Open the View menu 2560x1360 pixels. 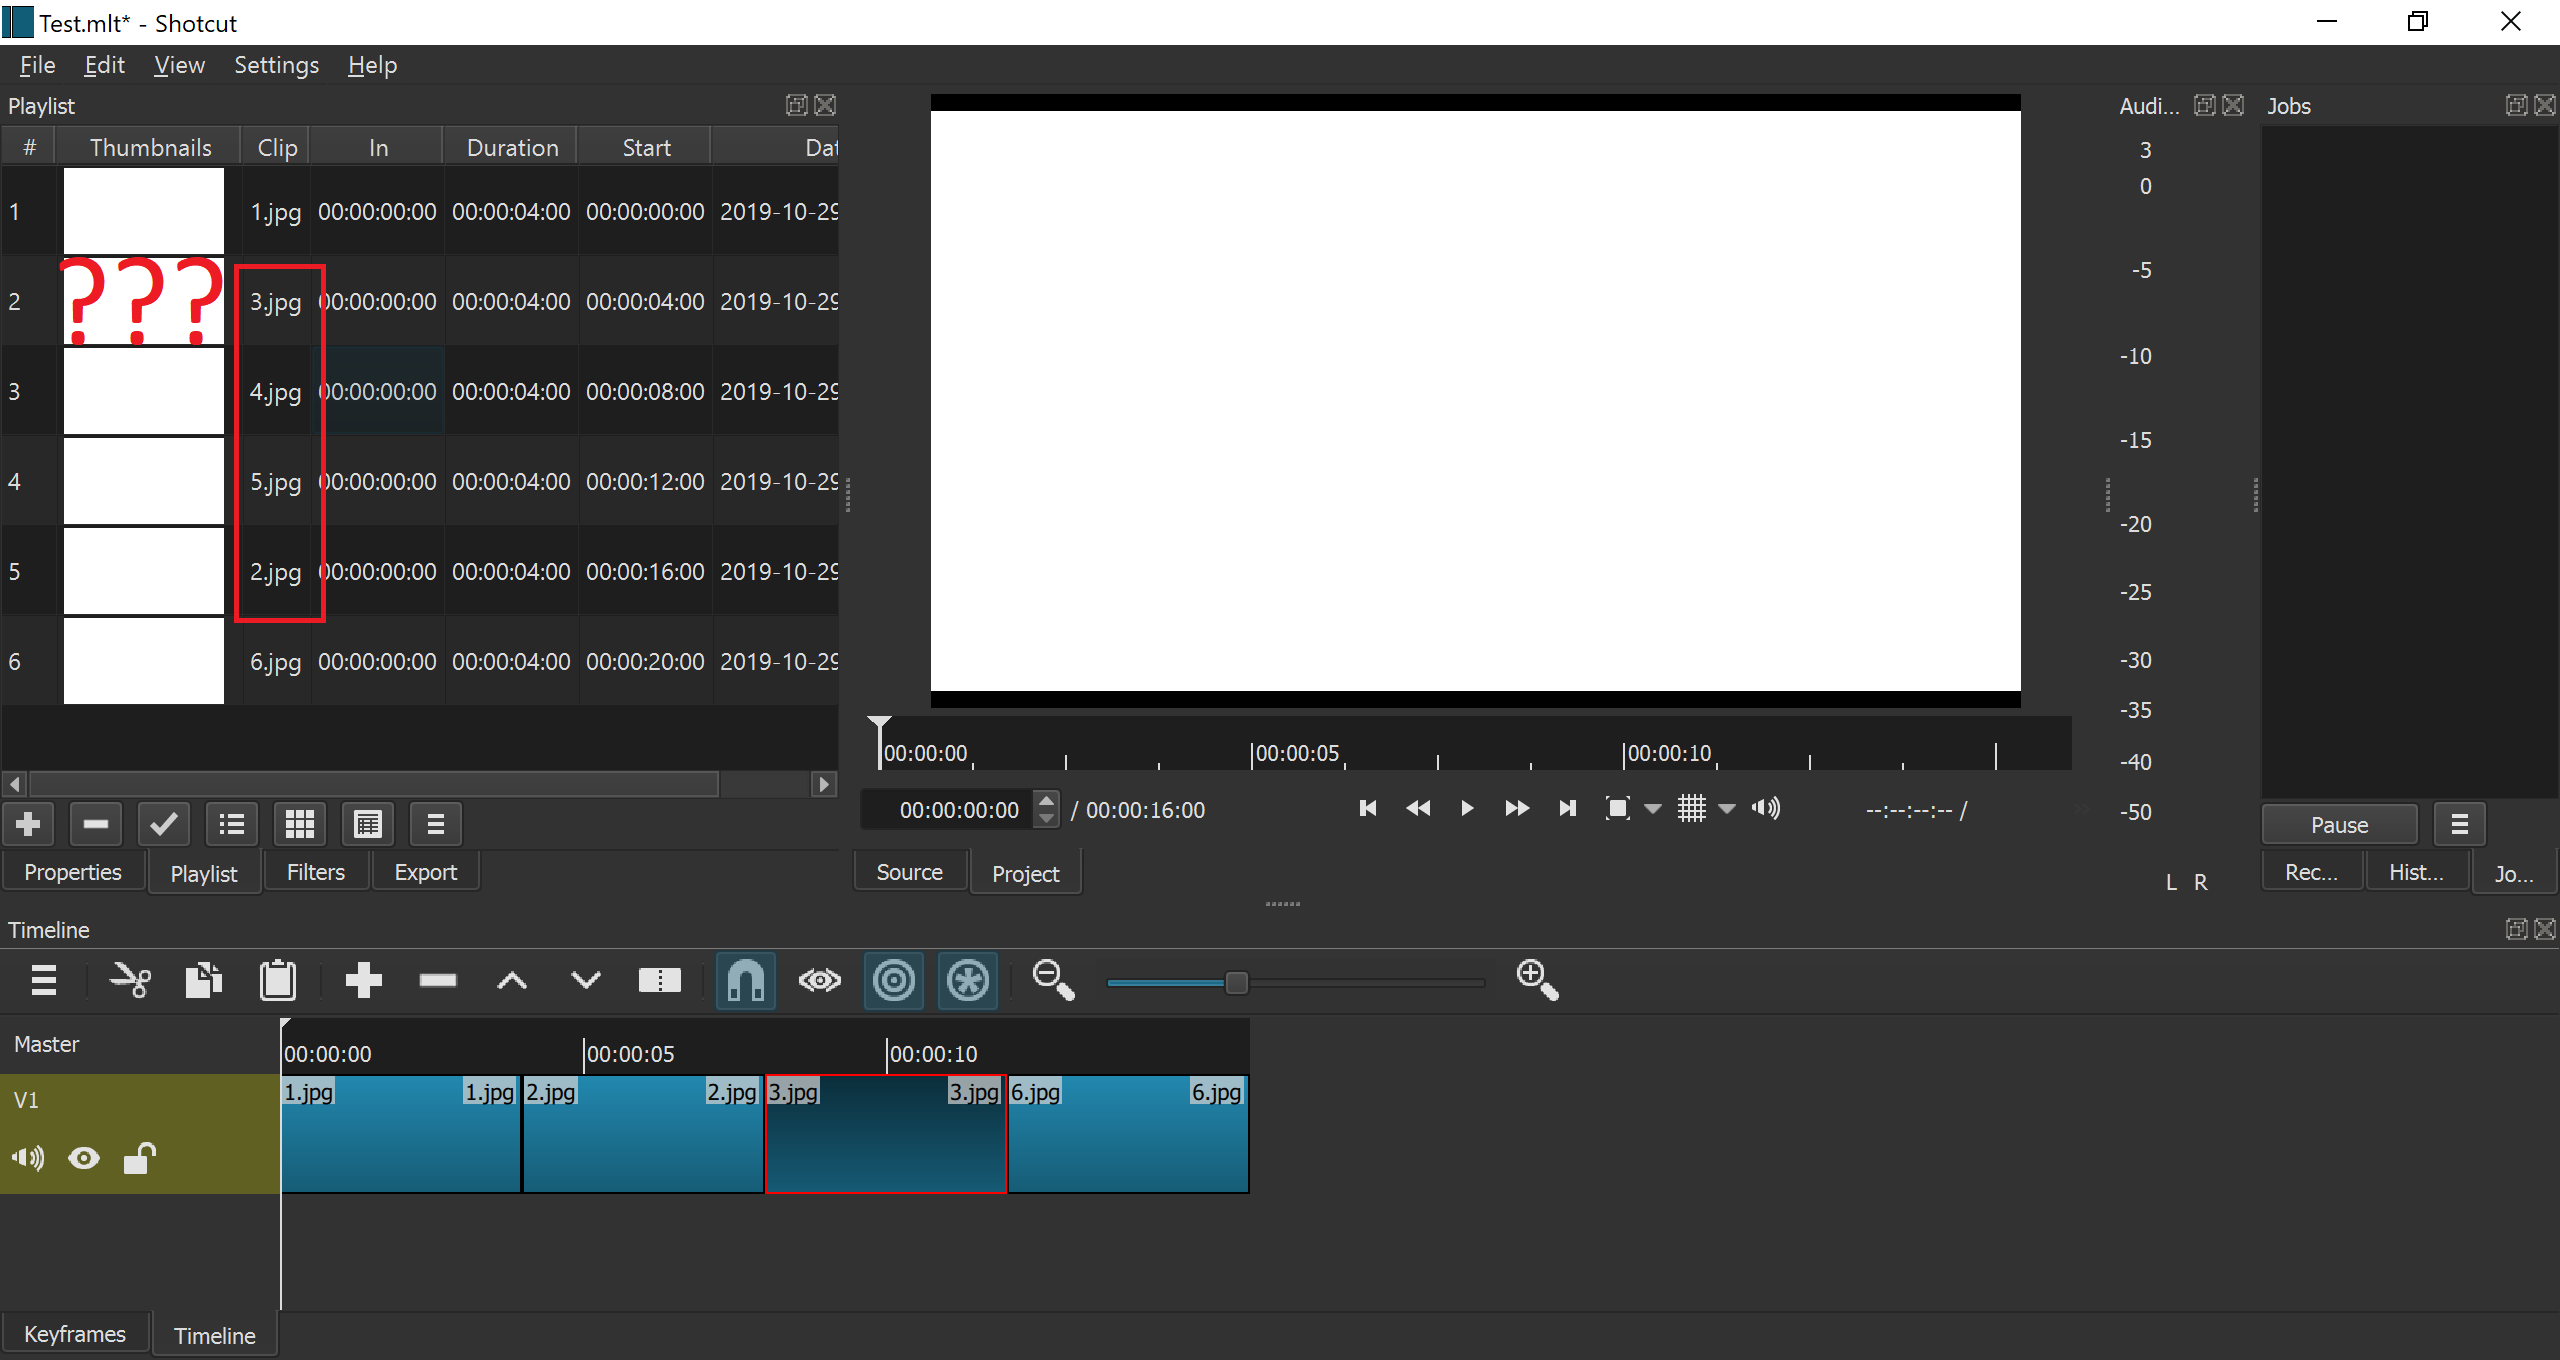pos(179,65)
